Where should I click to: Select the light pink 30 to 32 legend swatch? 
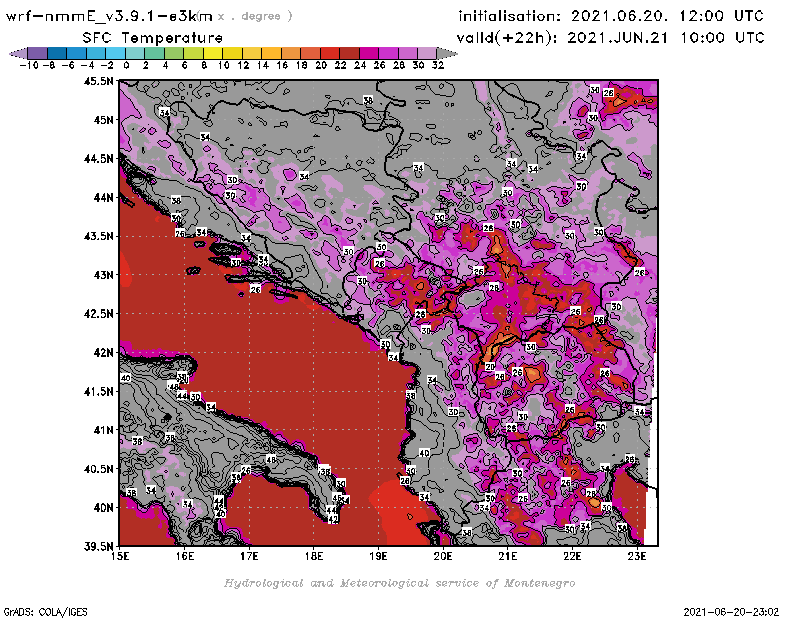(428, 54)
